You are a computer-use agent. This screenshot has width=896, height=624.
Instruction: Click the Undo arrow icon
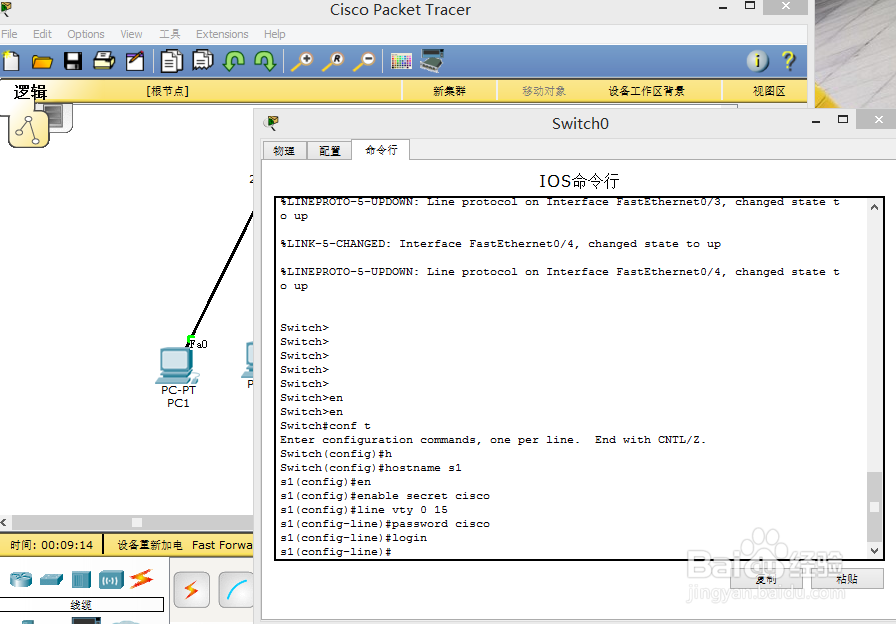(x=233, y=61)
